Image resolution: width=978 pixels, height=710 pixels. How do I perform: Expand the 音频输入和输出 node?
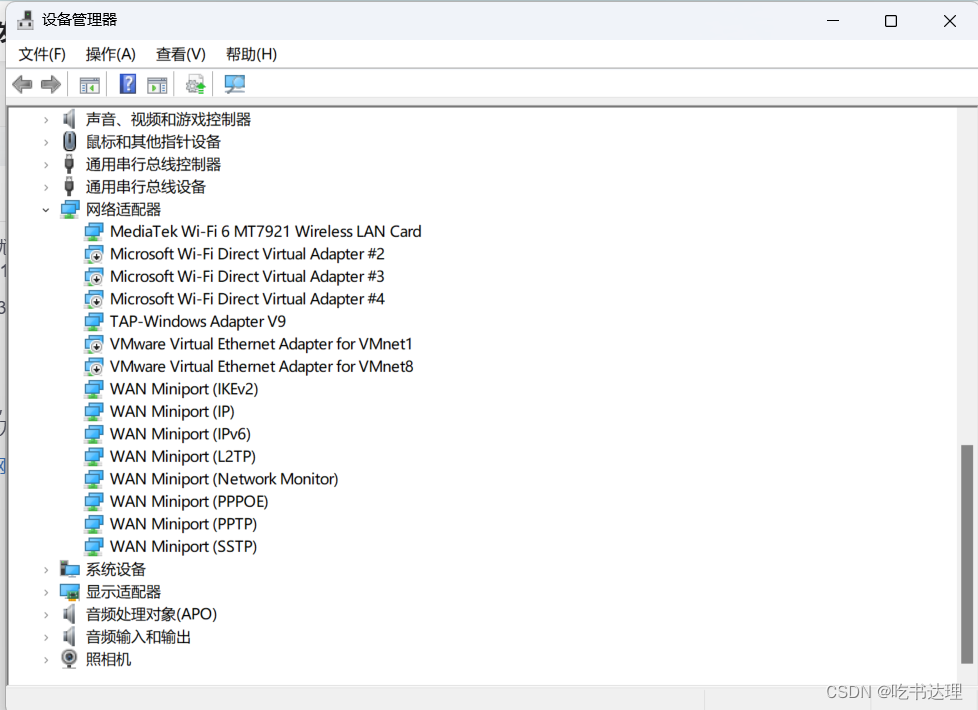tap(46, 637)
